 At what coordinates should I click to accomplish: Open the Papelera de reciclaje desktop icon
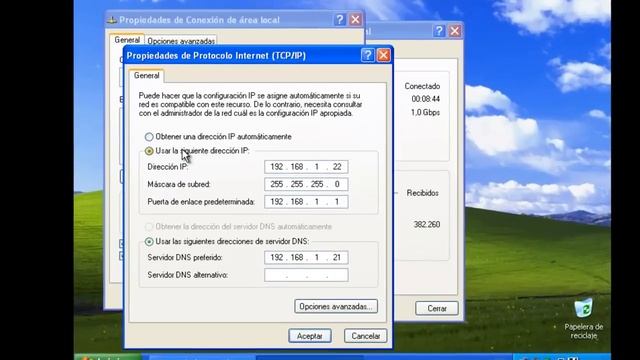[584, 319]
